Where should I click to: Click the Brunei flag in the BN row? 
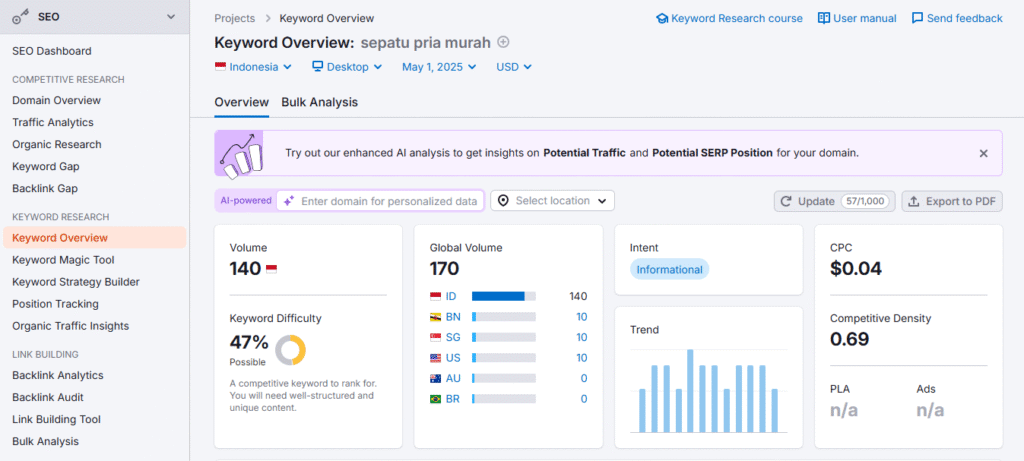click(x=435, y=317)
